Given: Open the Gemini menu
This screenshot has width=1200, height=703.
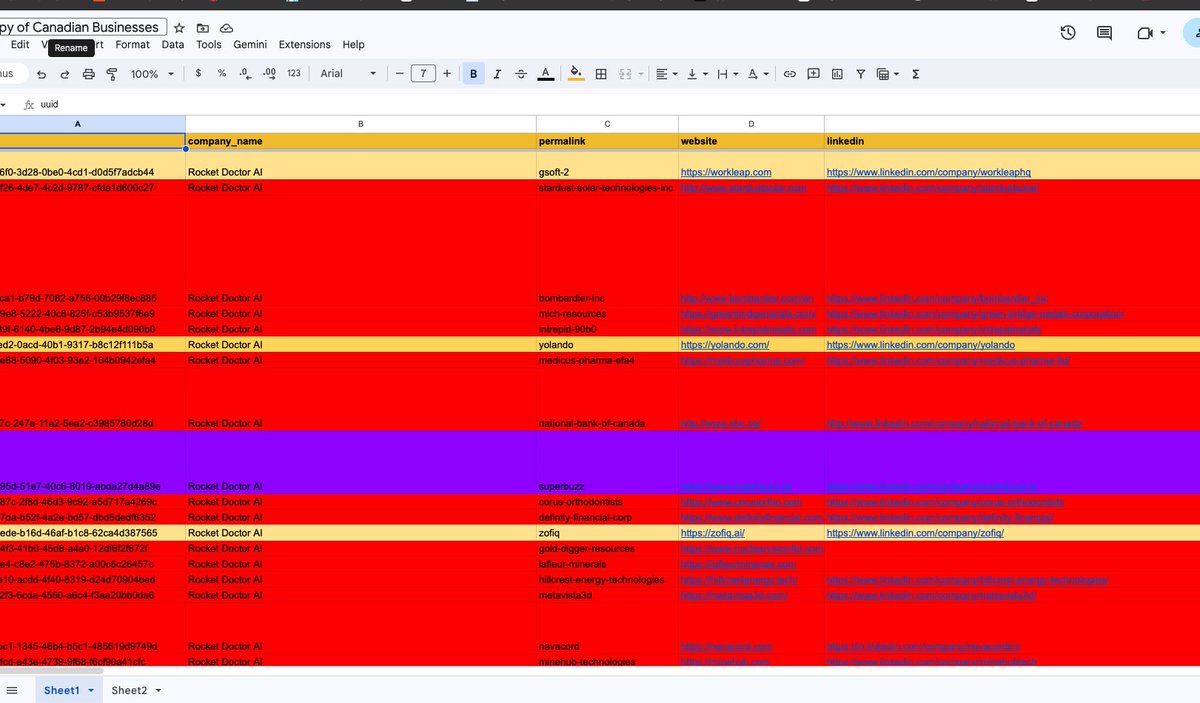Looking at the screenshot, I should coord(250,45).
